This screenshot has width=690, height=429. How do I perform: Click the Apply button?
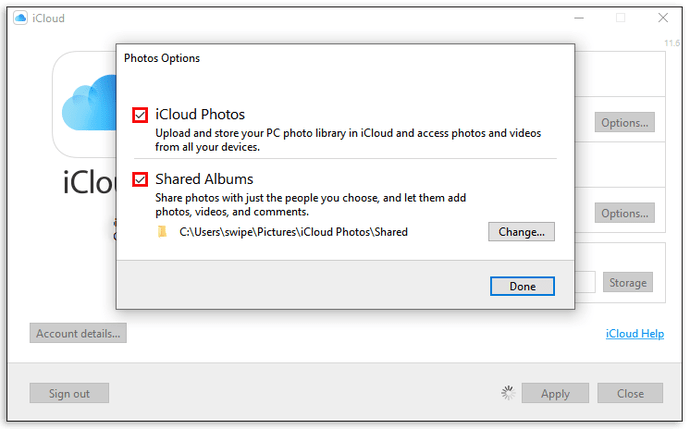pyautogui.click(x=555, y=393)
